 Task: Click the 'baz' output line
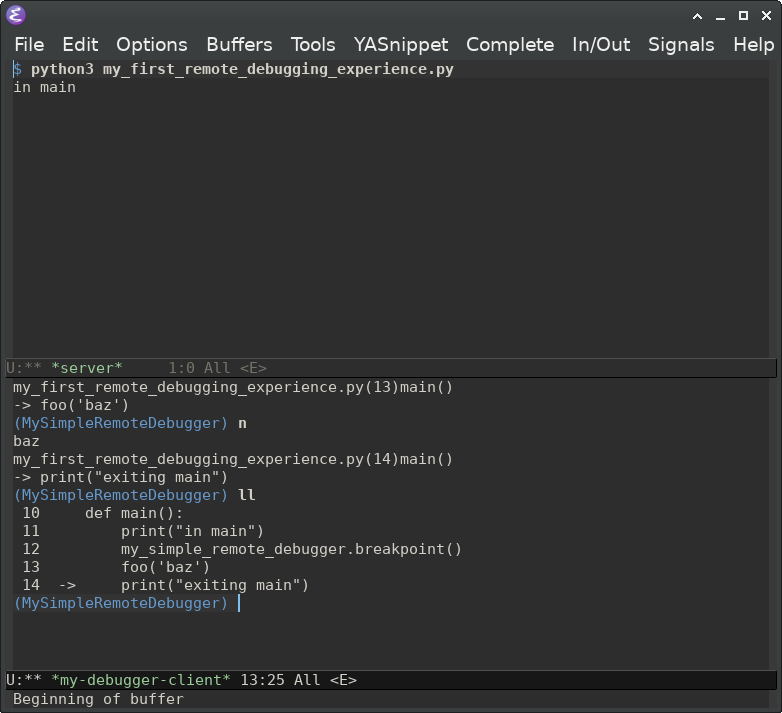[x=26, y=441]
